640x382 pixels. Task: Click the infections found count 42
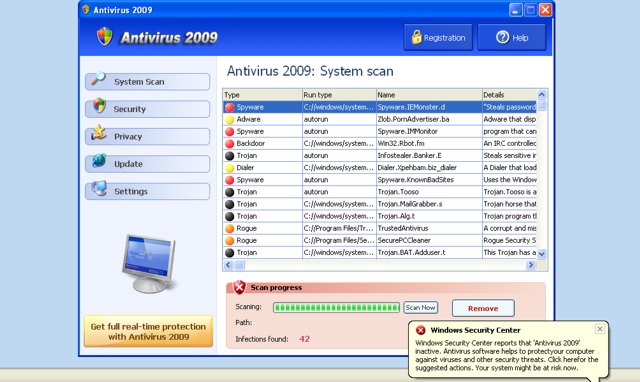pos(304,339)
